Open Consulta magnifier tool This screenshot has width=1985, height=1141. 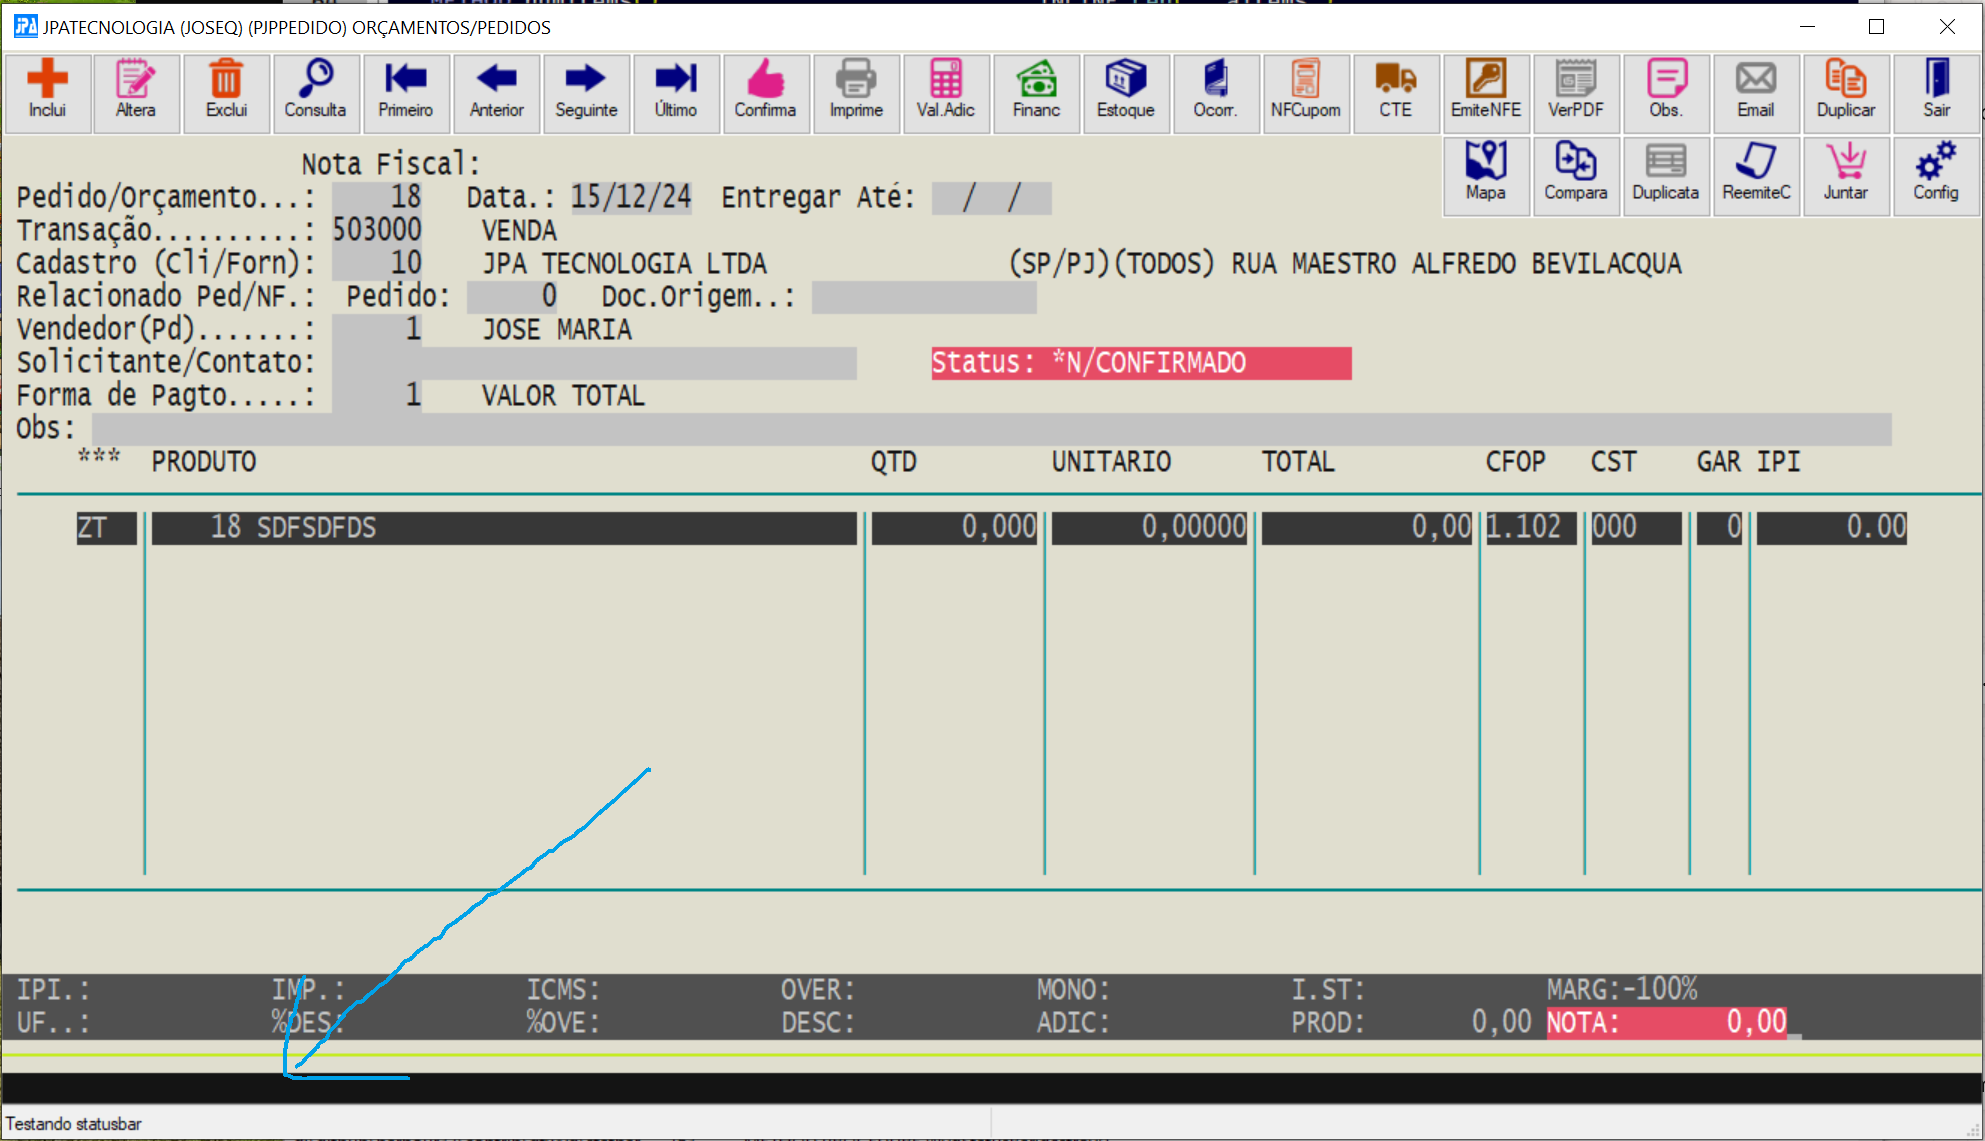(315, 80)
